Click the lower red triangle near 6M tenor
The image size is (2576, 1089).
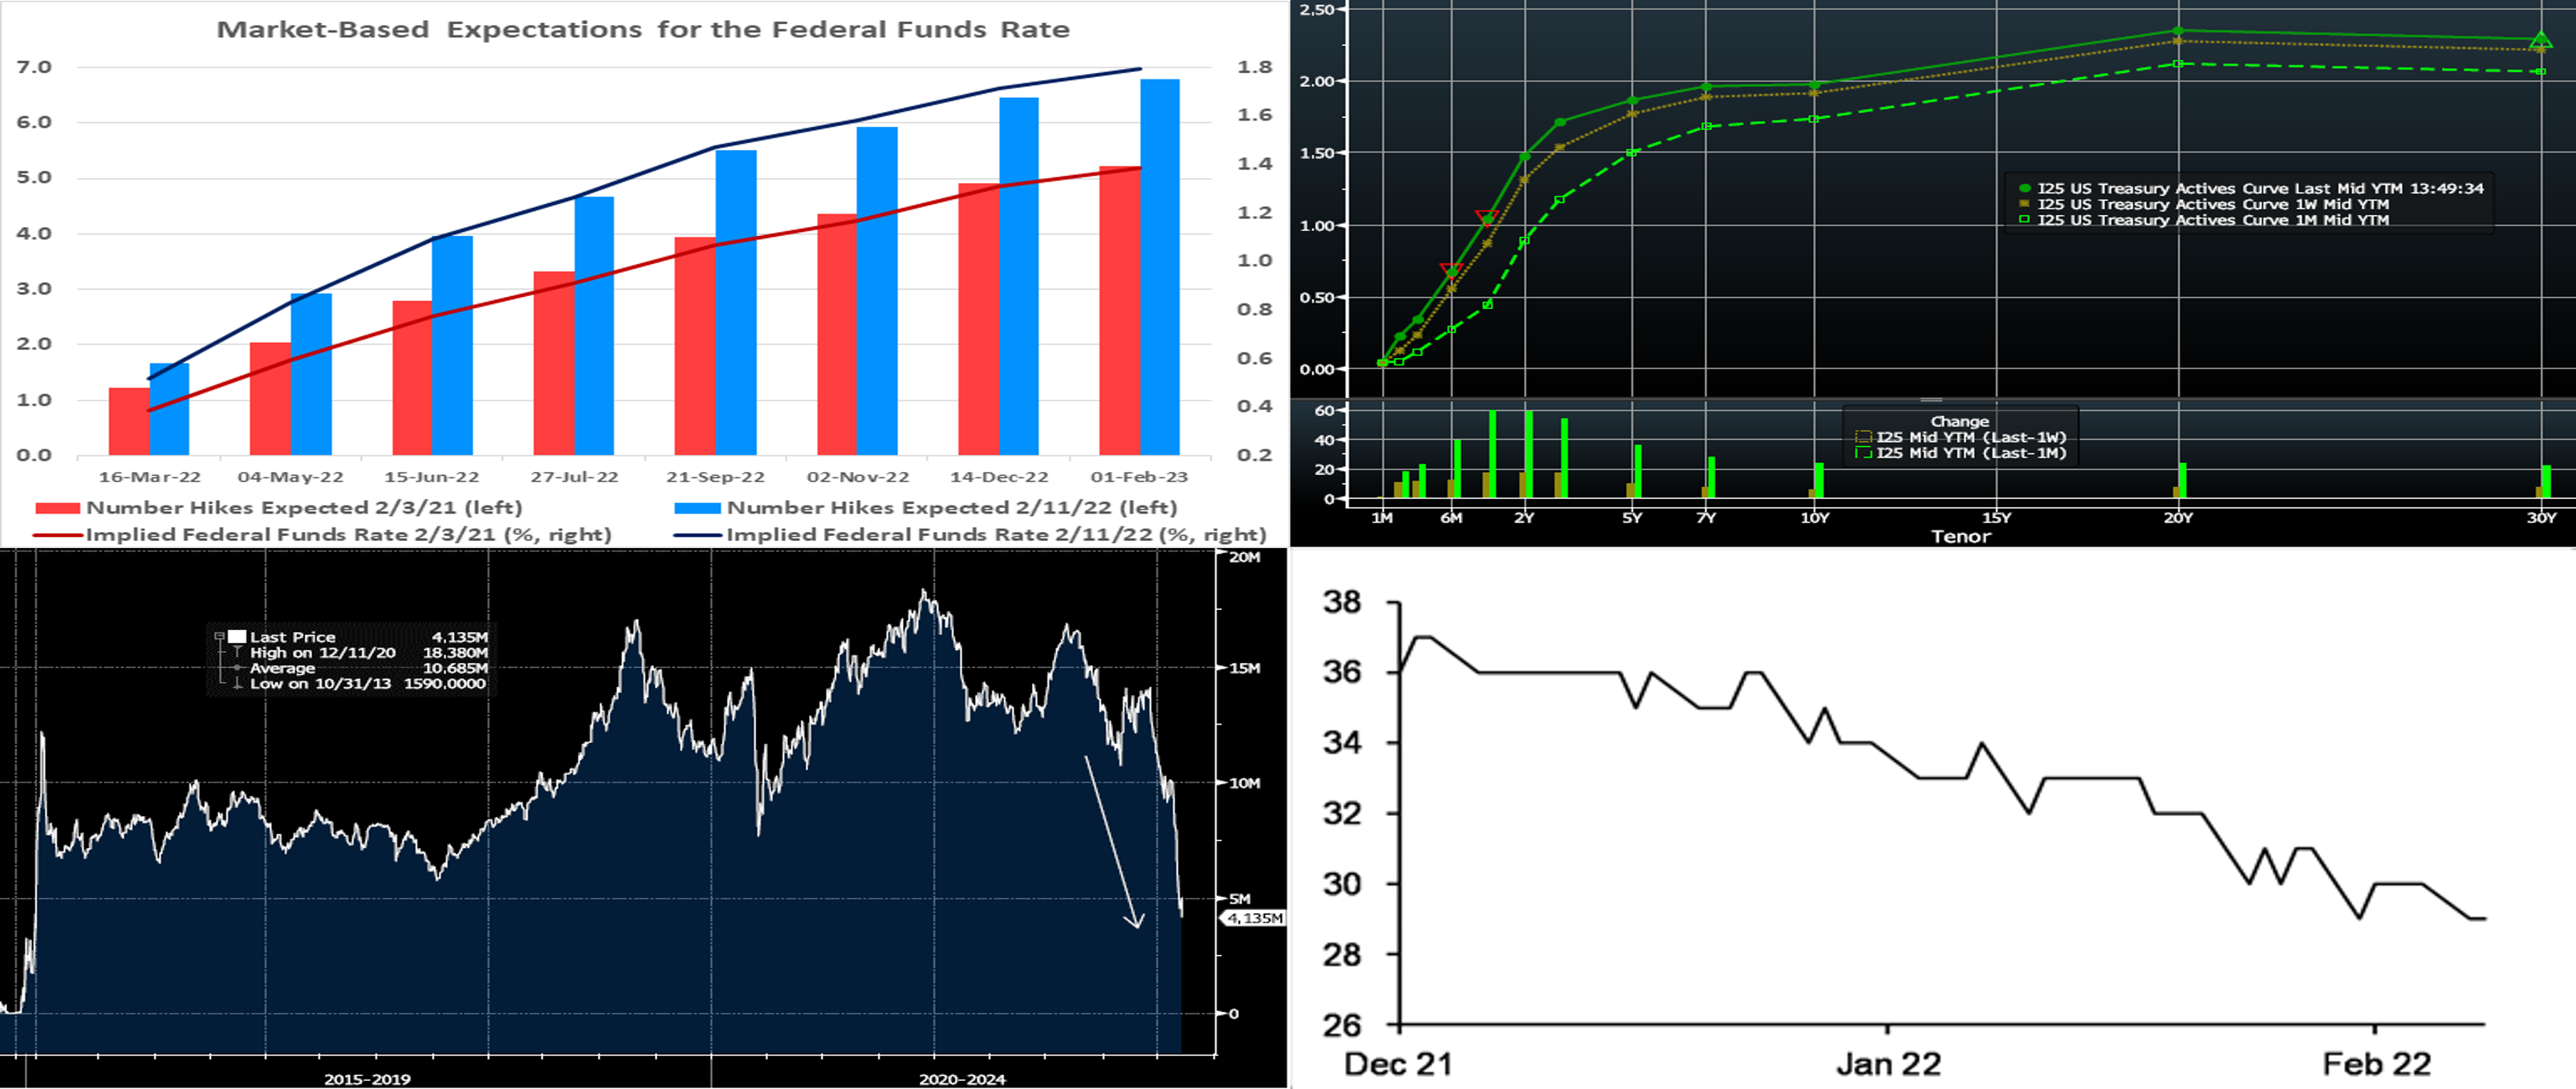pyautogui.click(x=1451, y=270)
